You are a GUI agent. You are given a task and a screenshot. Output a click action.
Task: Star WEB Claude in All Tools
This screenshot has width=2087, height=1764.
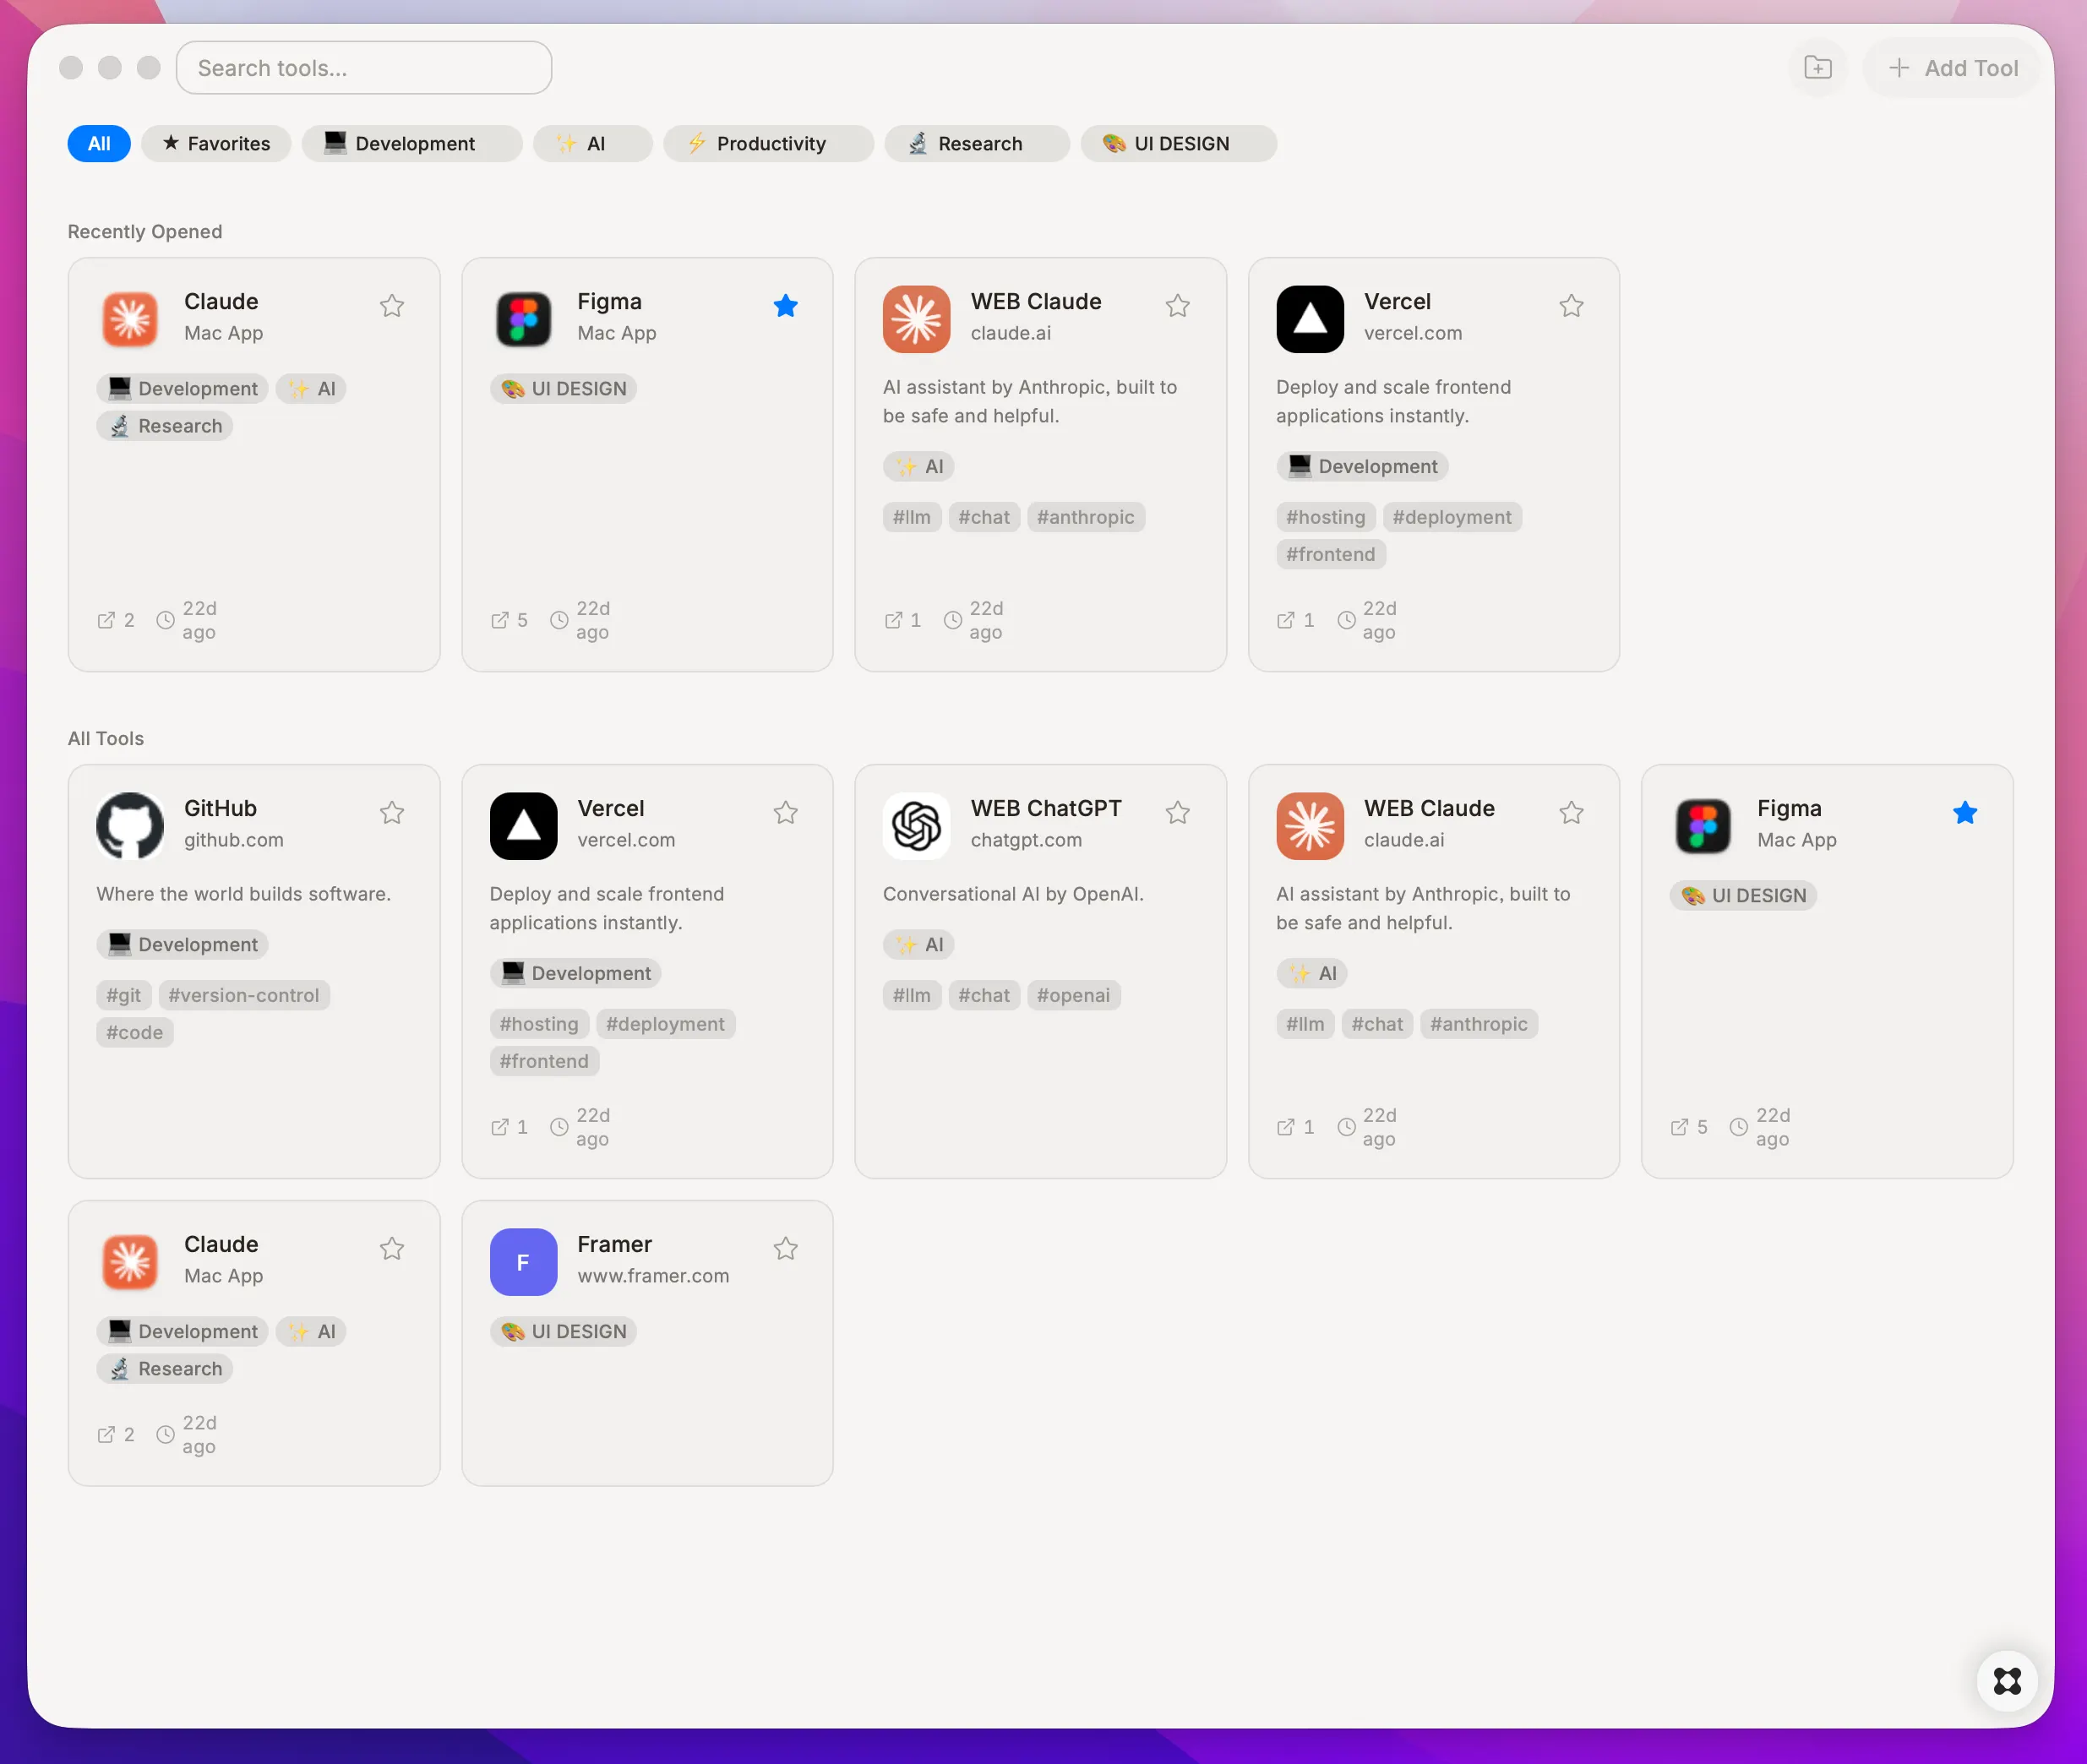click(1572, 813)
